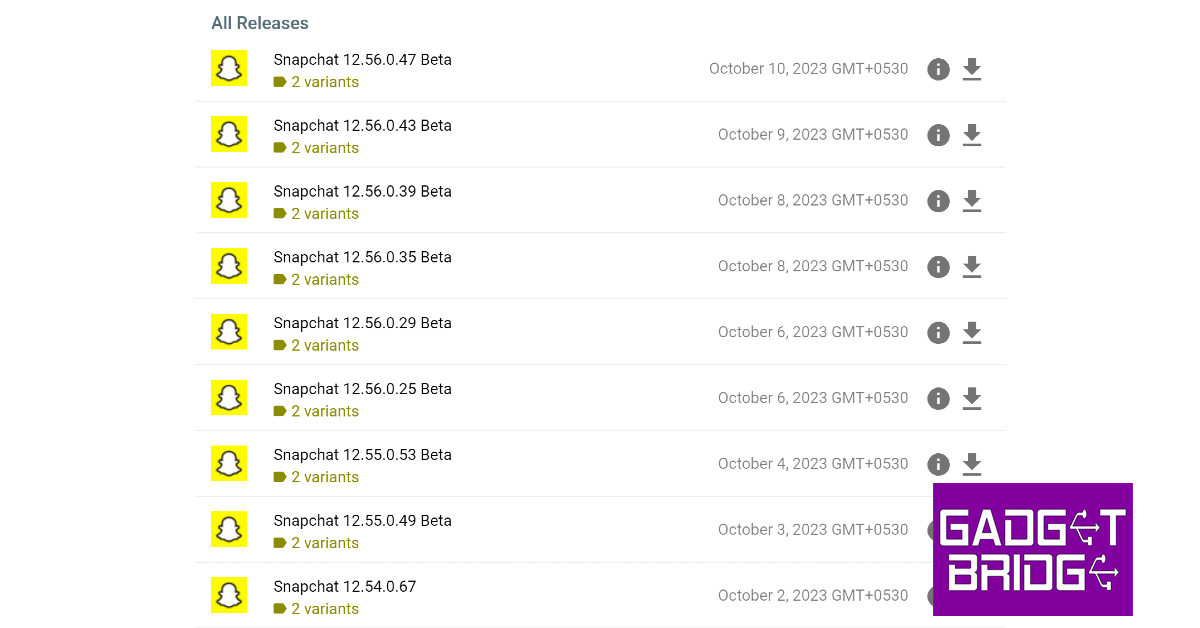
Task: Expand 2 variants under Snapchat 12.56.0.39 Beta
Action: pos(324,214)
